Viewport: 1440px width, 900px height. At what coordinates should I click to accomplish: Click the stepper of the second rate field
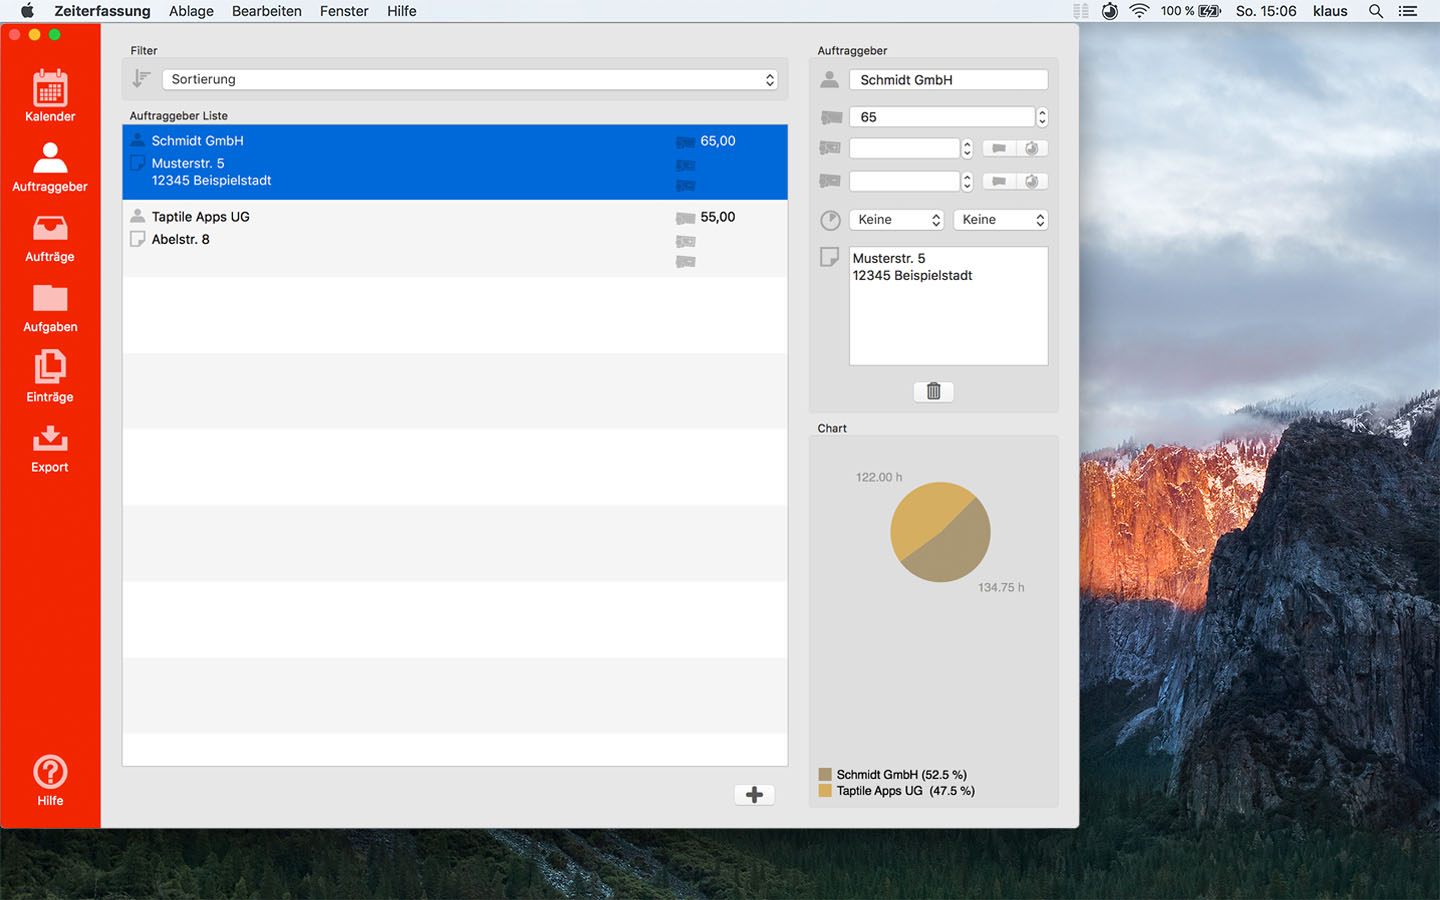[967, 148]
